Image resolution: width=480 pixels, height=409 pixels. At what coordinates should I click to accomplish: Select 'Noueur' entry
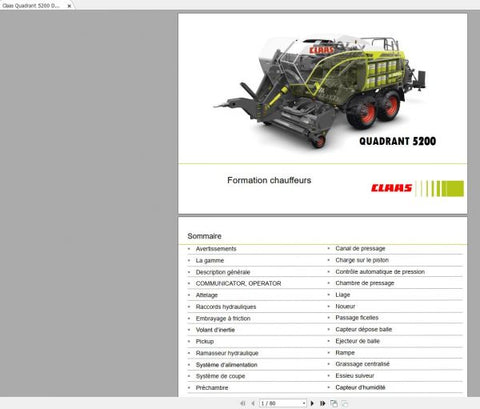click(x=345, y=306)
